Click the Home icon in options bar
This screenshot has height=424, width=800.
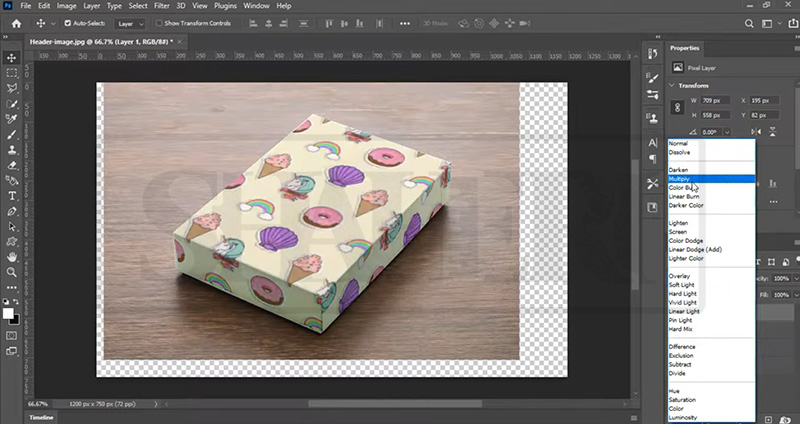16,22
